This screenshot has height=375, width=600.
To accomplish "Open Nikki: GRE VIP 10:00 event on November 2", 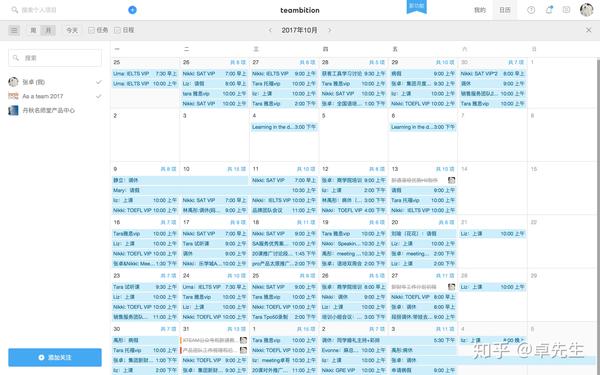I will point(354,370).
